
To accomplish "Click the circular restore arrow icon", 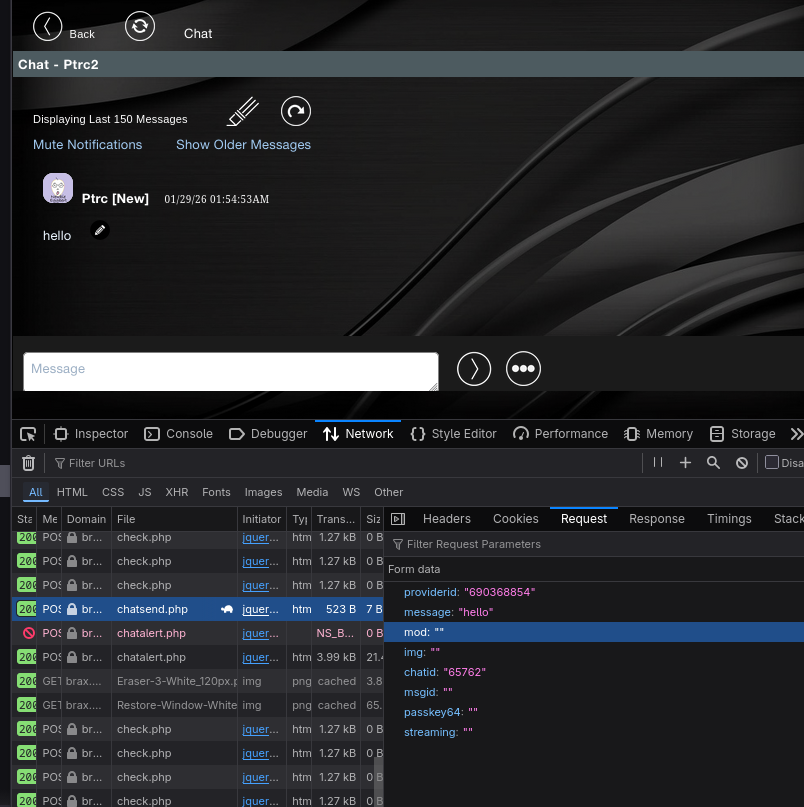I will 296,111.
